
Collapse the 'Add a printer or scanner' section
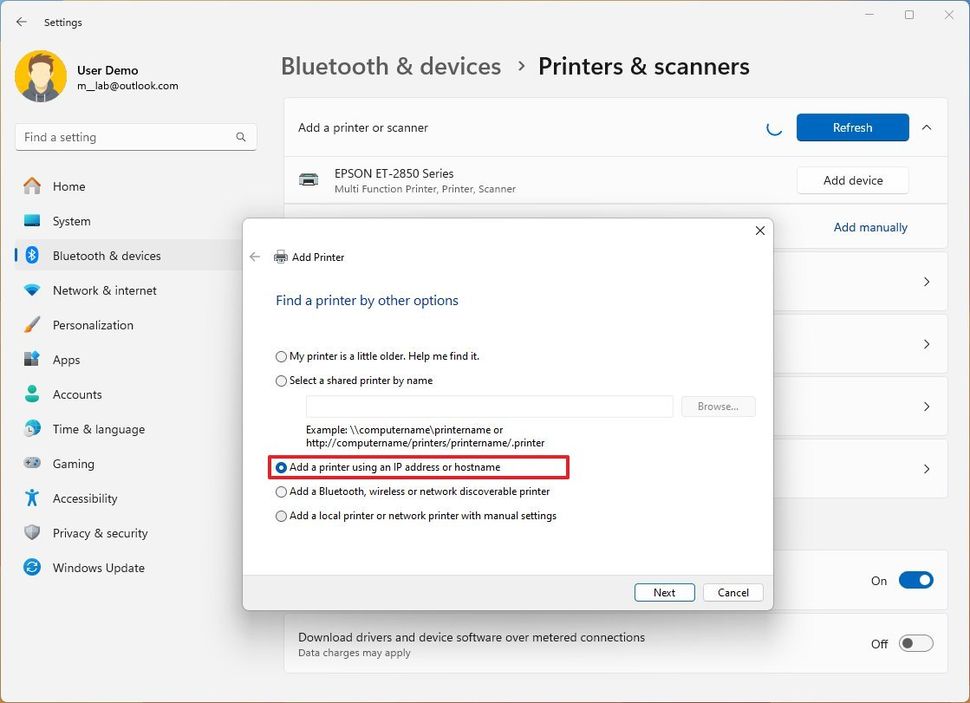tap(926, 128)
